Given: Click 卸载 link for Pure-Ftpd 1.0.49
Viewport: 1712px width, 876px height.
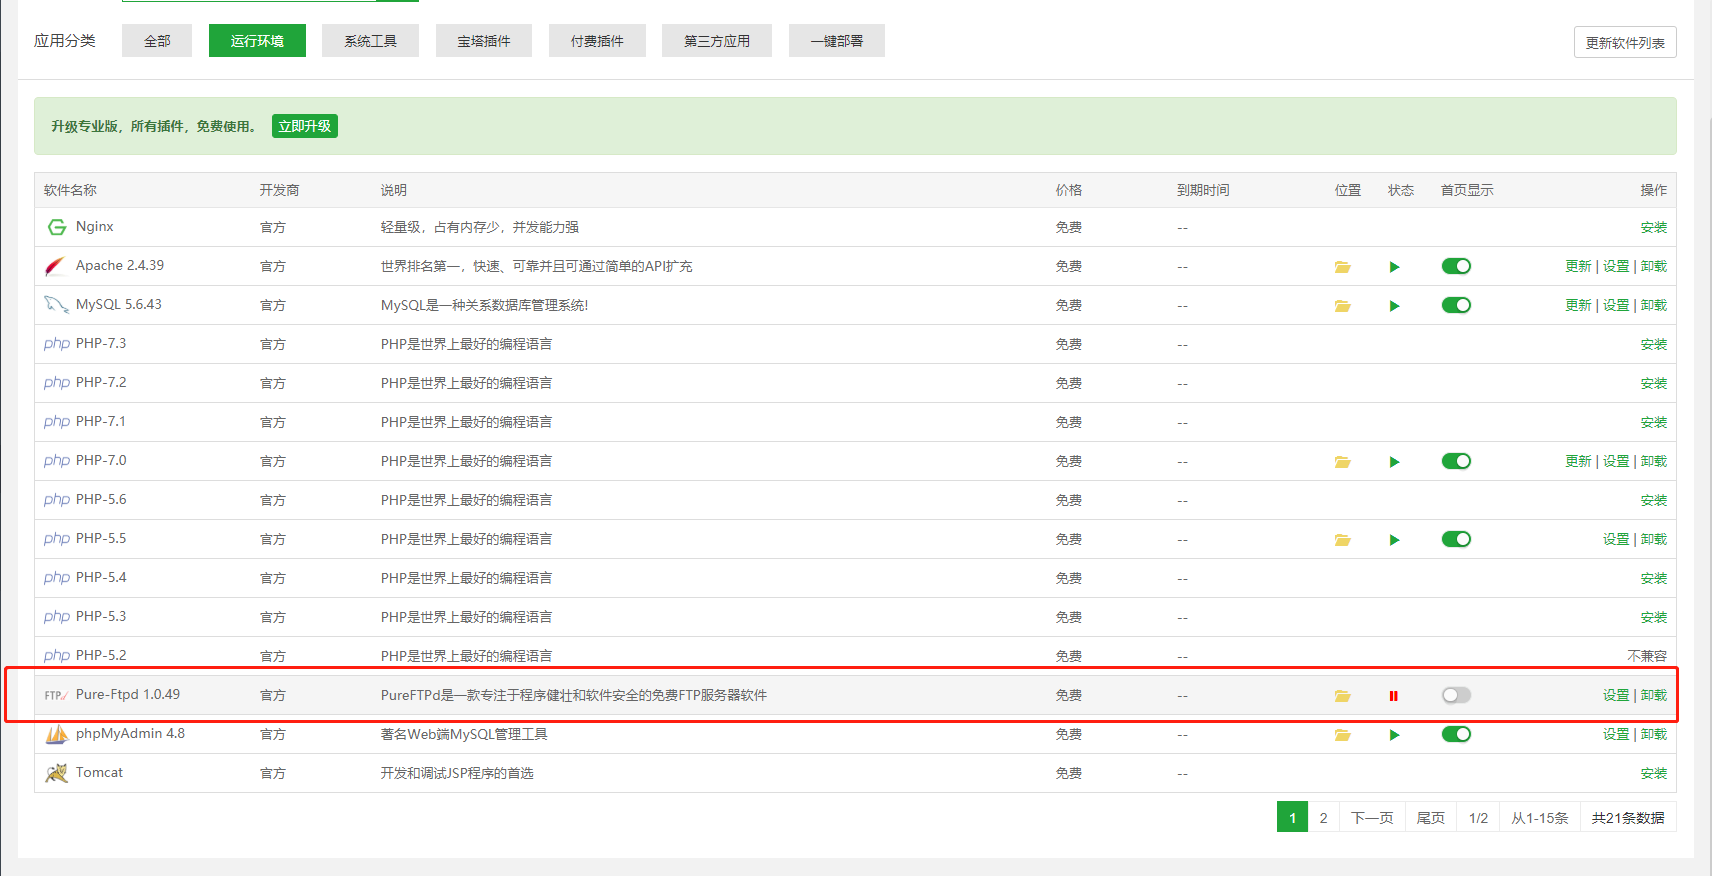Looking at the screenshot, I should pos(1654,695).
